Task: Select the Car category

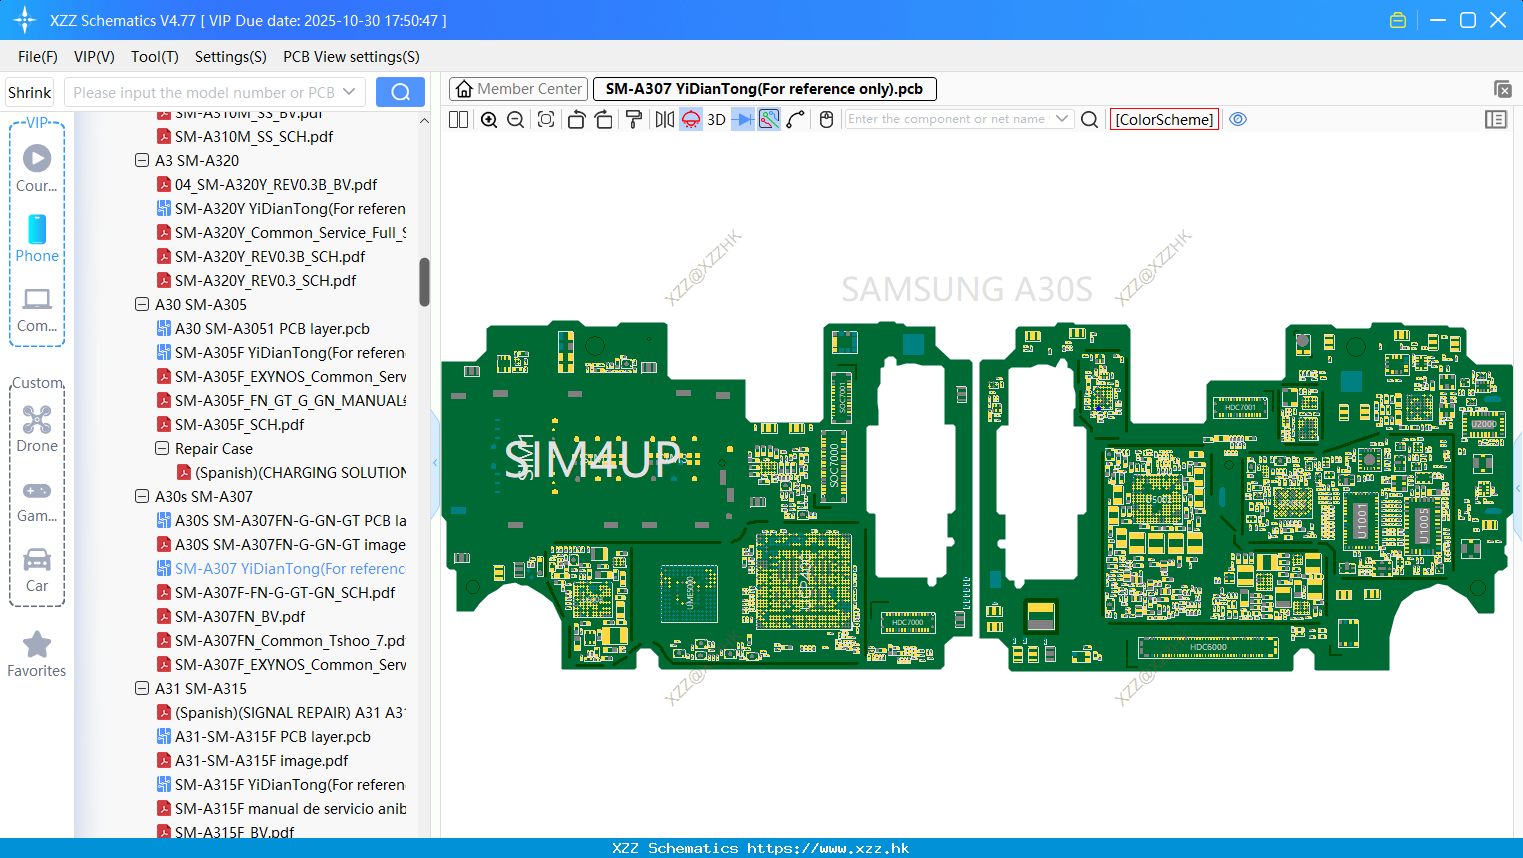Action: pos(37,570)
